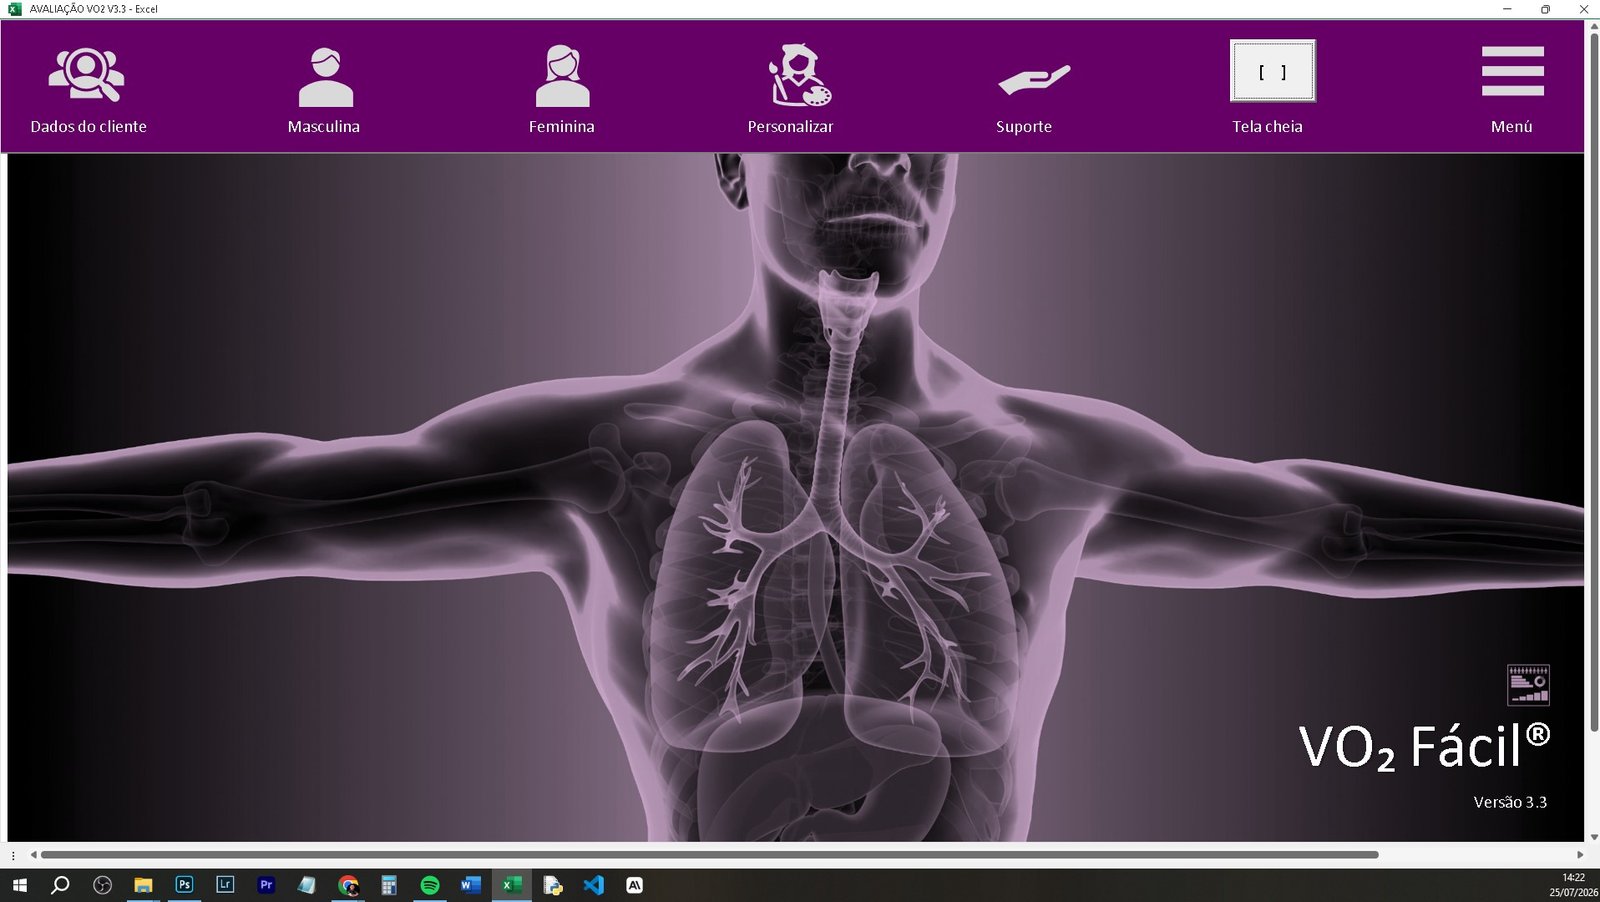Viewport: 1600px width, 902px height.
Task: Click the VO2 Fácil logo text
Action: click(1424, 747)
